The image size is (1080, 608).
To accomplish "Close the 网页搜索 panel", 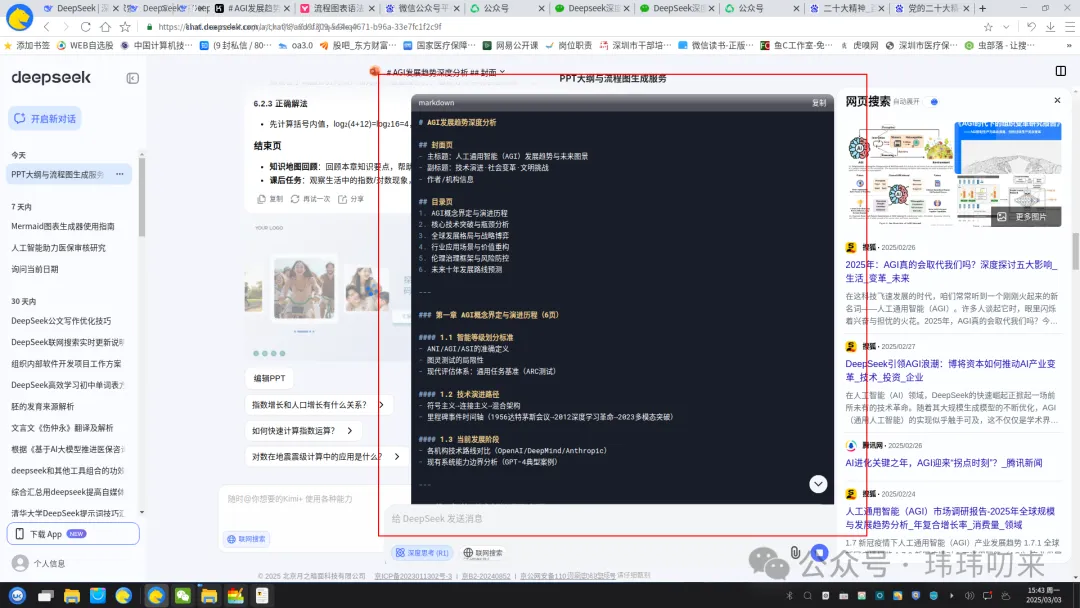I will [1057, 101].
